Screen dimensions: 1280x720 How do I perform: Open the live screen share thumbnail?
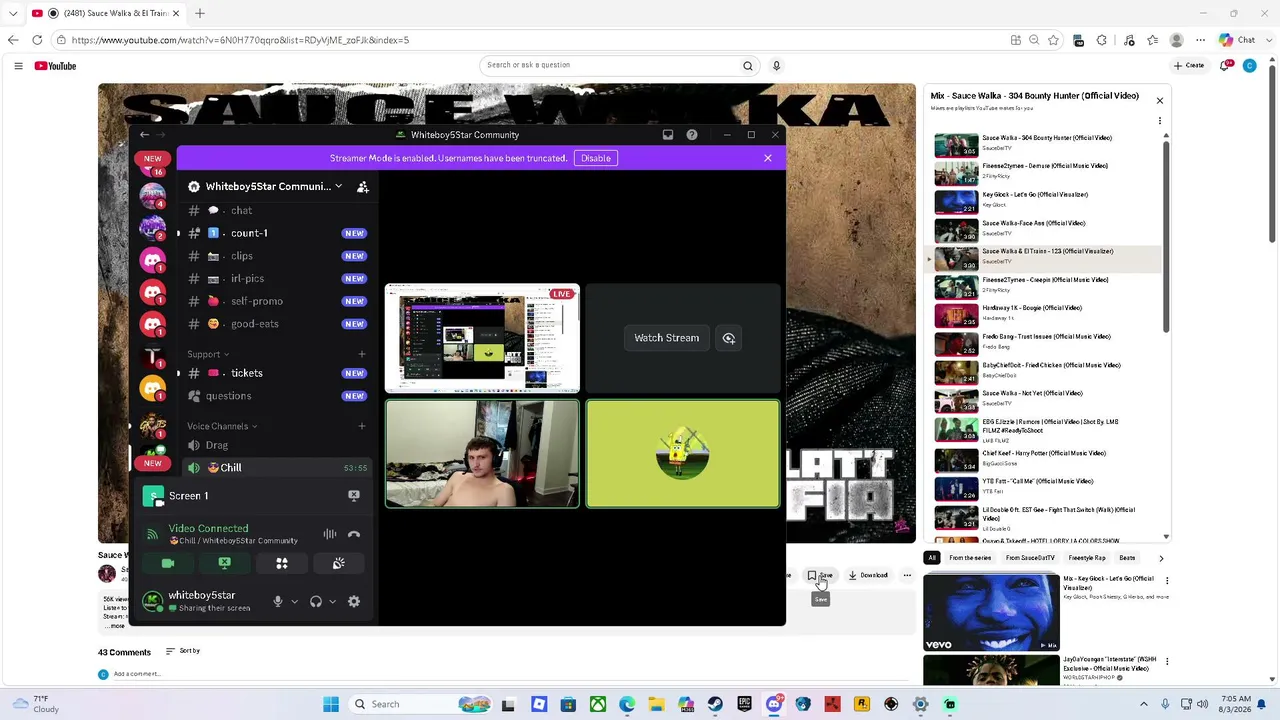point(482,338)
